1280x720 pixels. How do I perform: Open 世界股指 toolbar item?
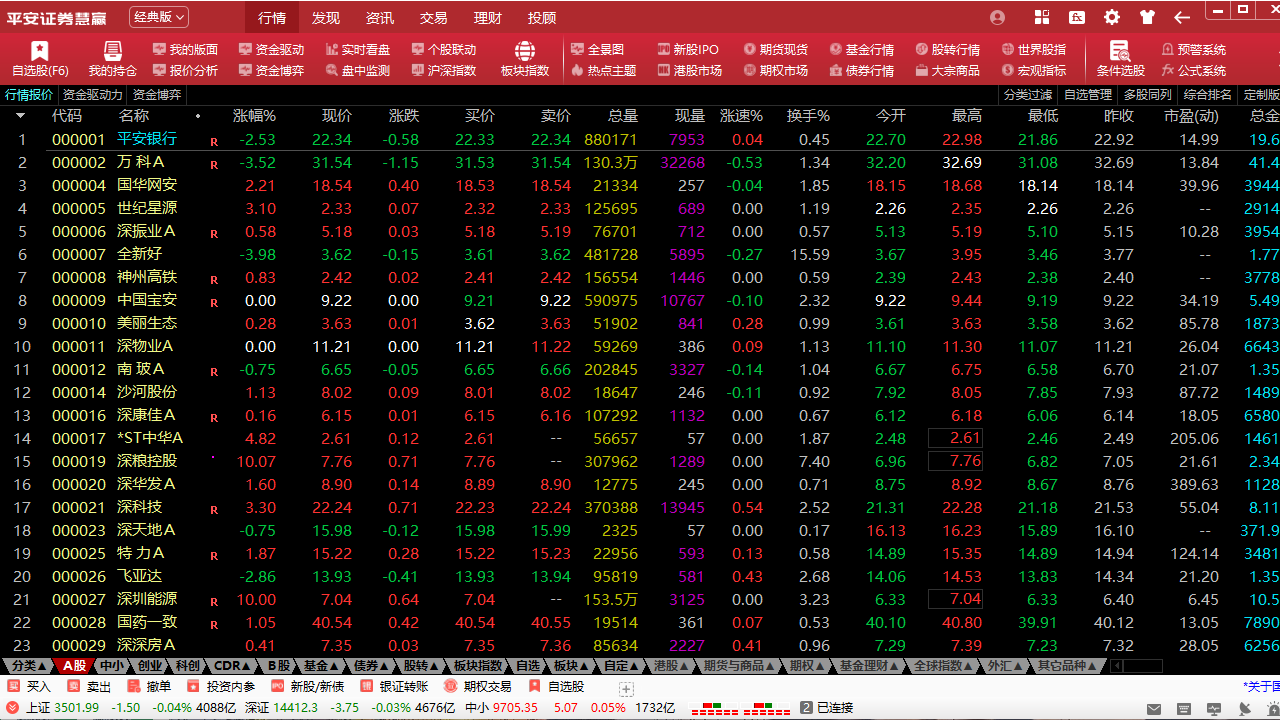(1033, 49)
